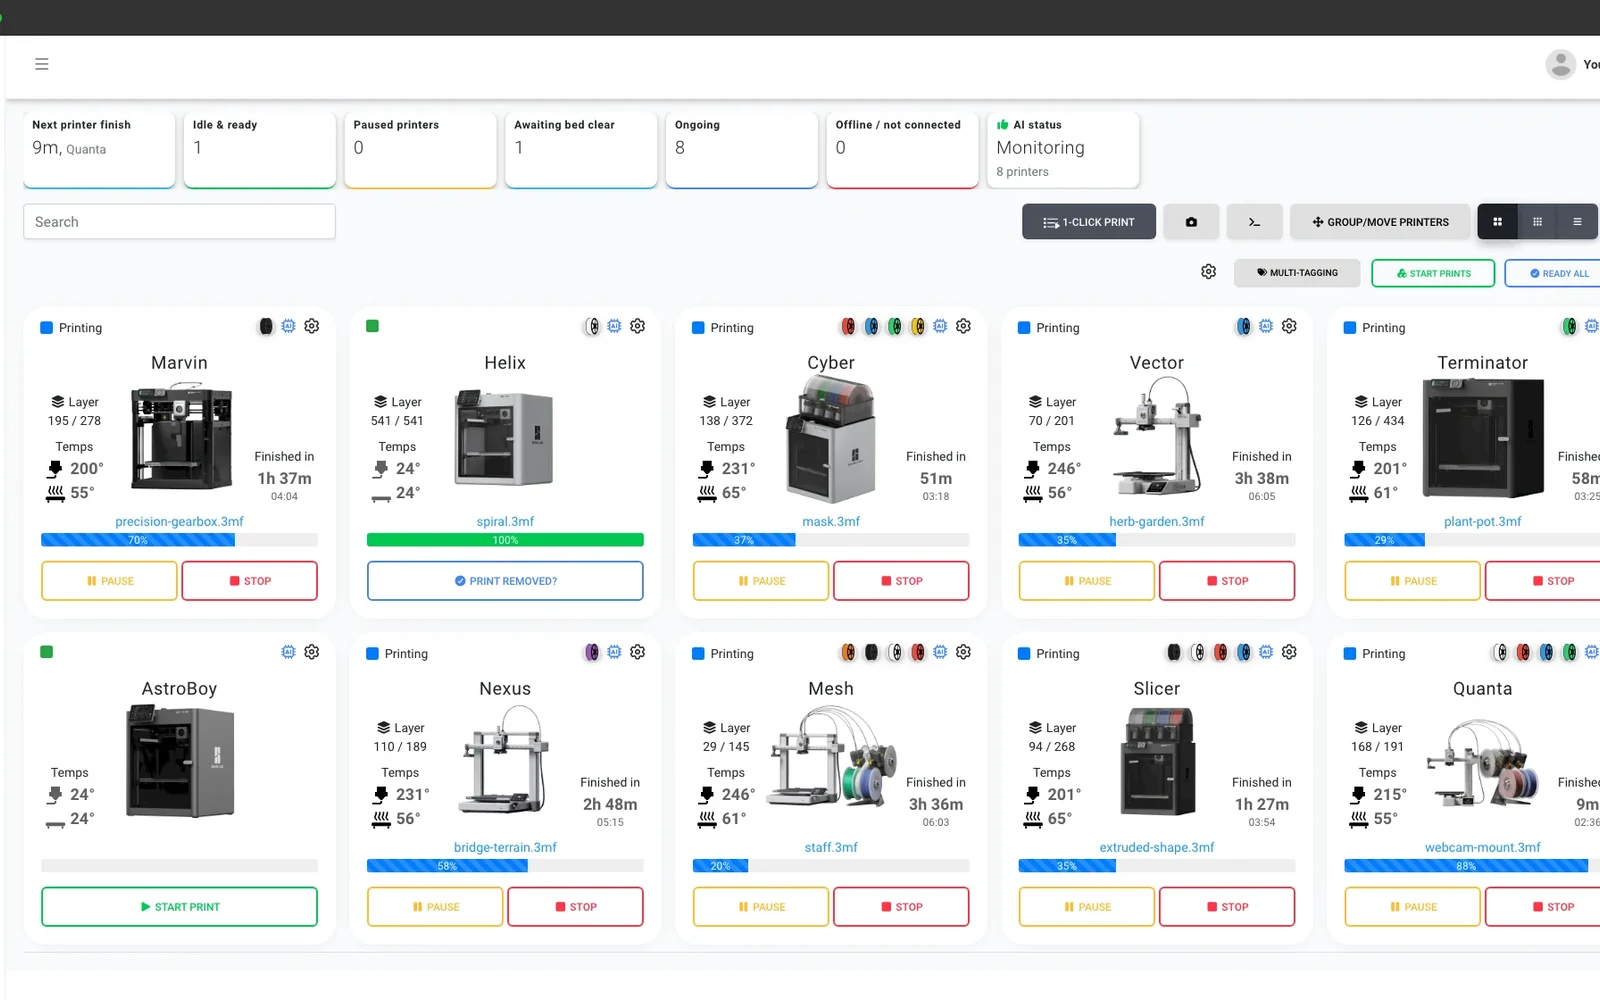Start print on AstroBoy

click(x=180, y=907)
